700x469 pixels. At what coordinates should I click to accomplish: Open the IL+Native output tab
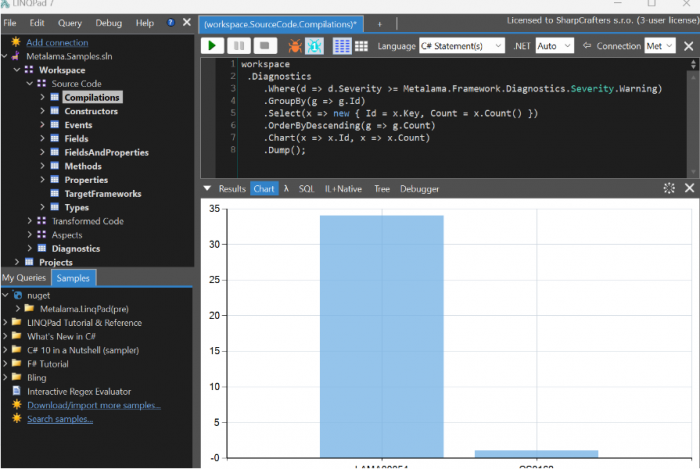[x=343, y=189]
